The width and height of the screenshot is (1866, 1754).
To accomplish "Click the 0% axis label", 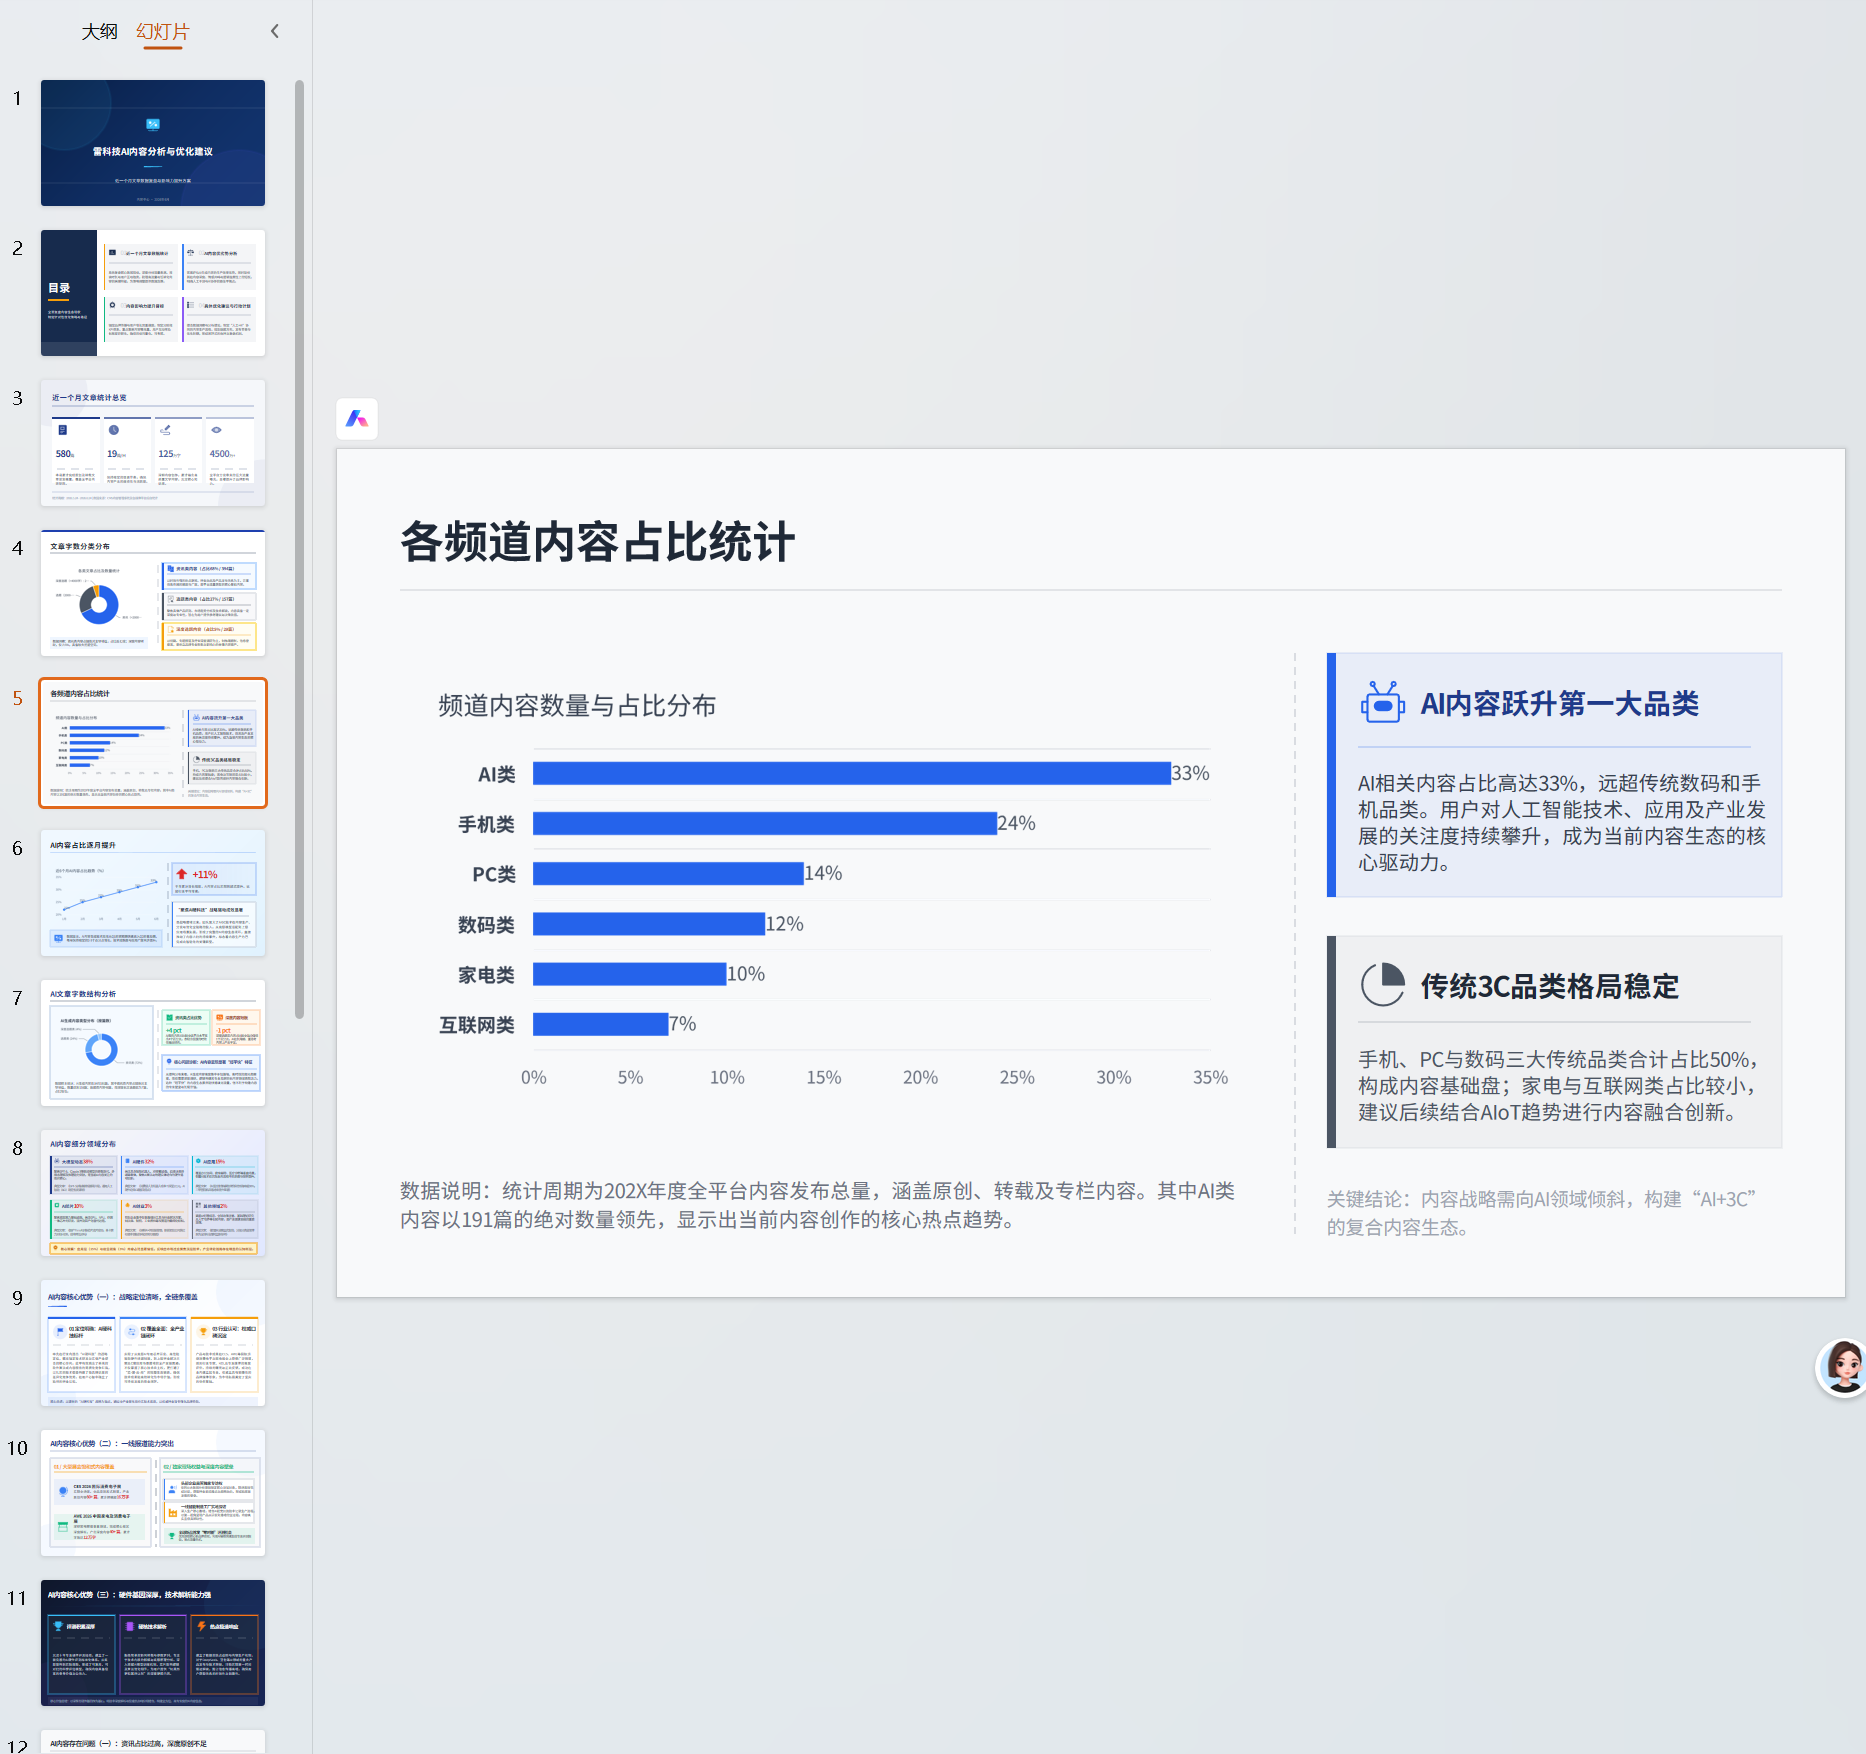I will (x=534, y=1077).
